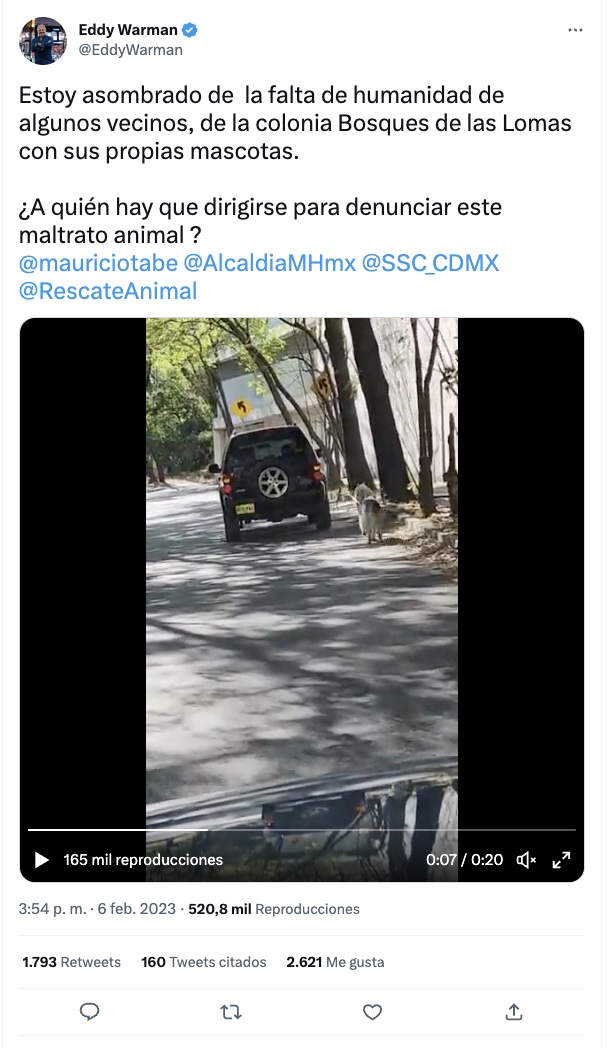The height and width of the screenshot is (1048, 610).
Task: Seek using the video progress bar
Action: [301, 829]
